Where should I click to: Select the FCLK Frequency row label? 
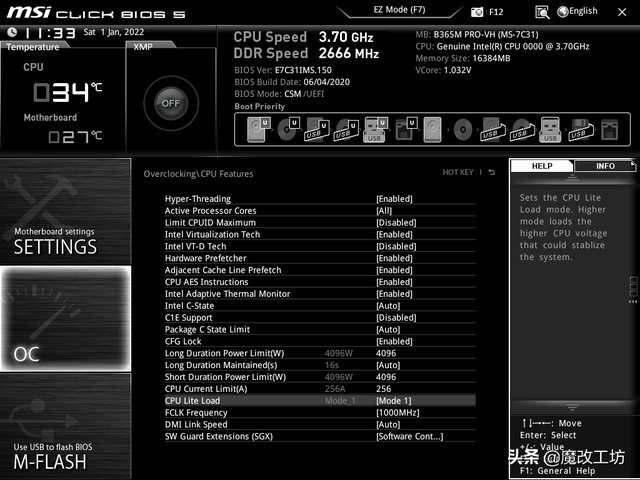pyautogui.click(x=196, y=412)
